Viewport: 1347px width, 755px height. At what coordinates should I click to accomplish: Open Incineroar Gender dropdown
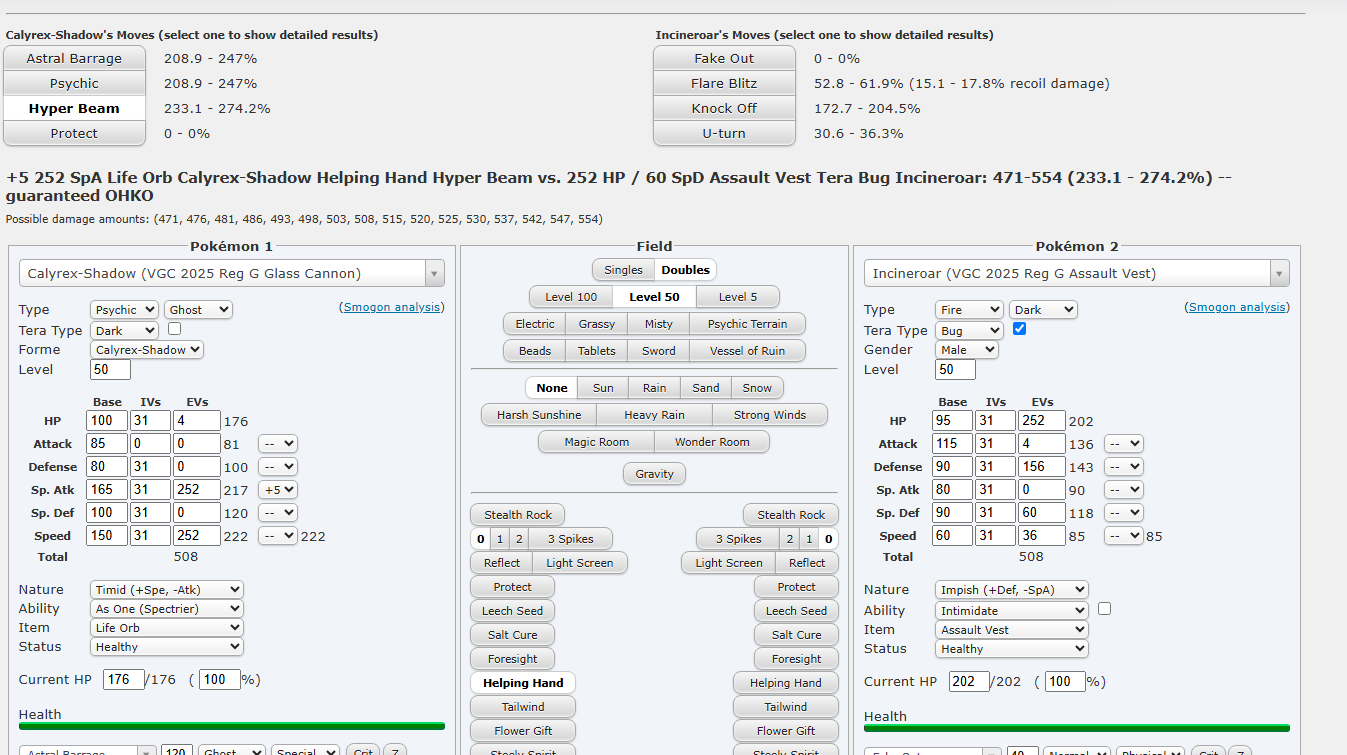pos(967,350)
